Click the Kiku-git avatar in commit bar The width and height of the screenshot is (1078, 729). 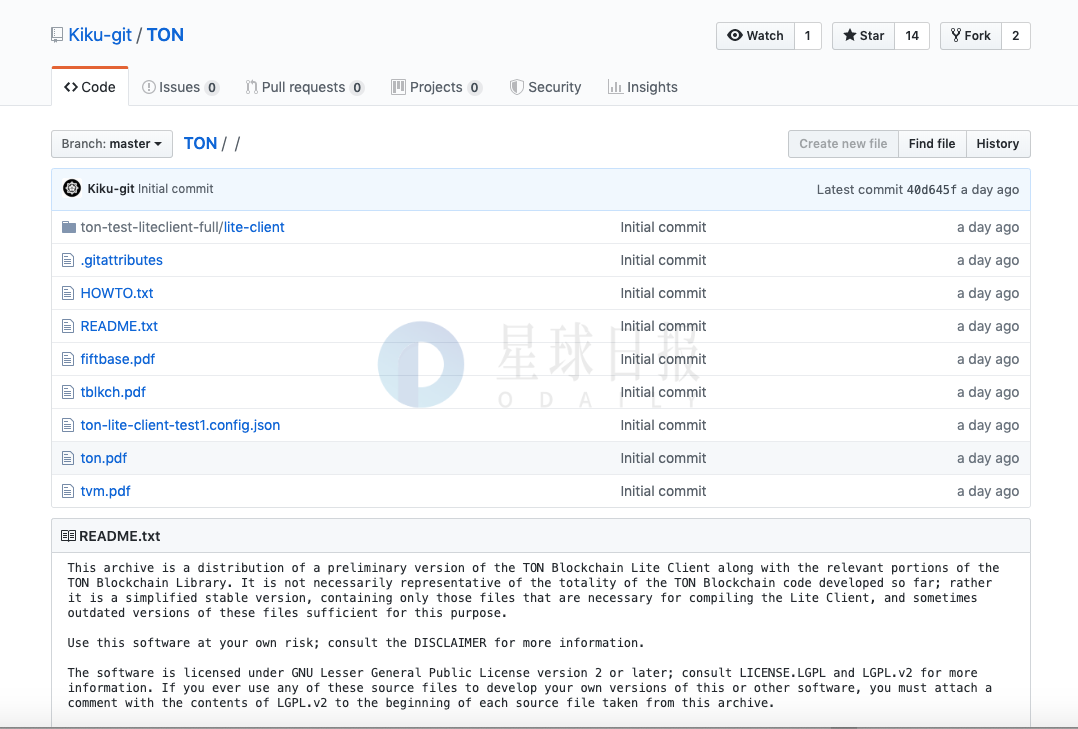point(72,188)
